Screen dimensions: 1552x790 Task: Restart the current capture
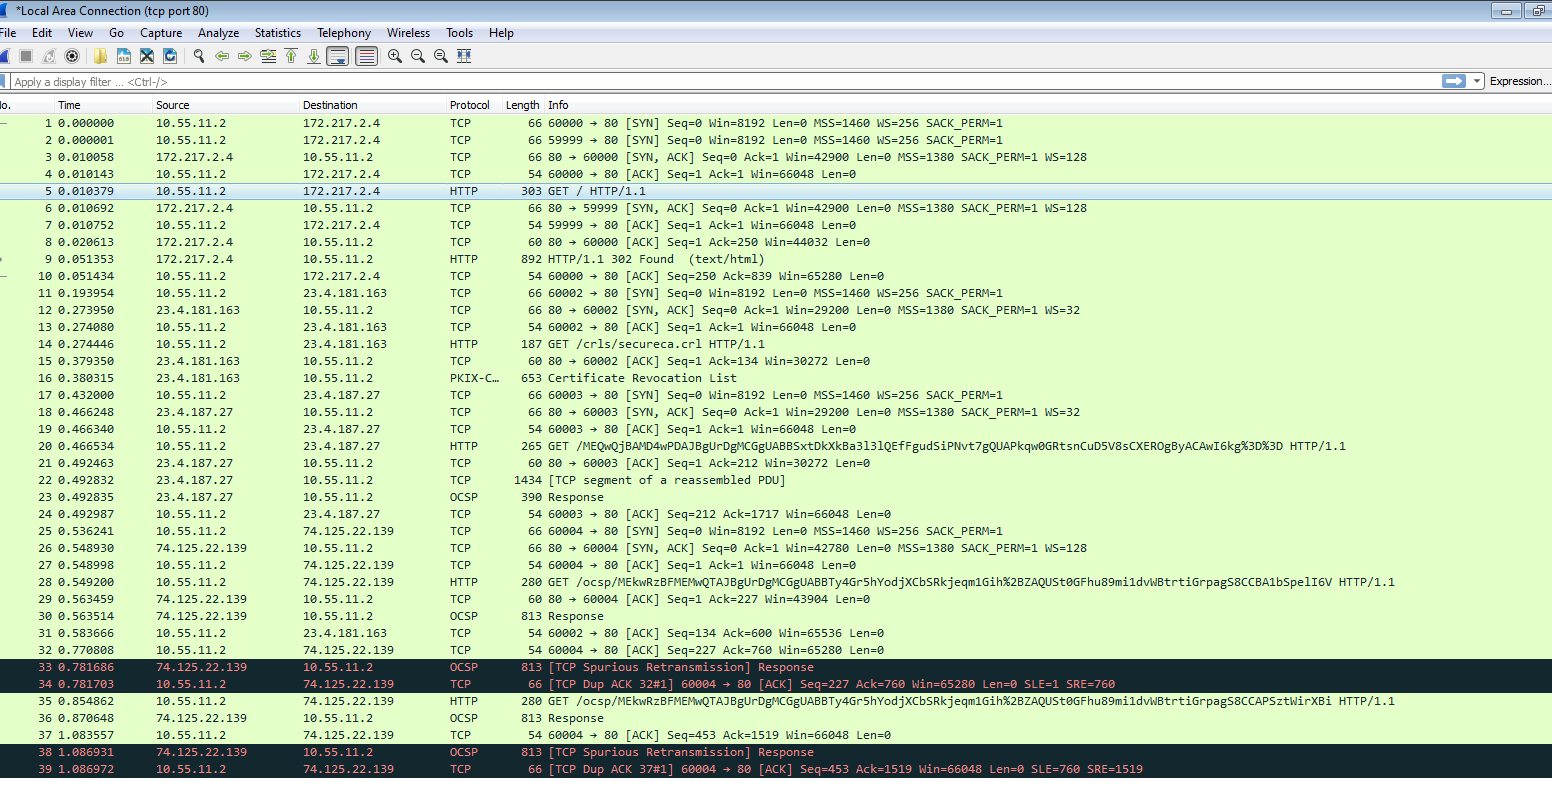click(49, 56)
